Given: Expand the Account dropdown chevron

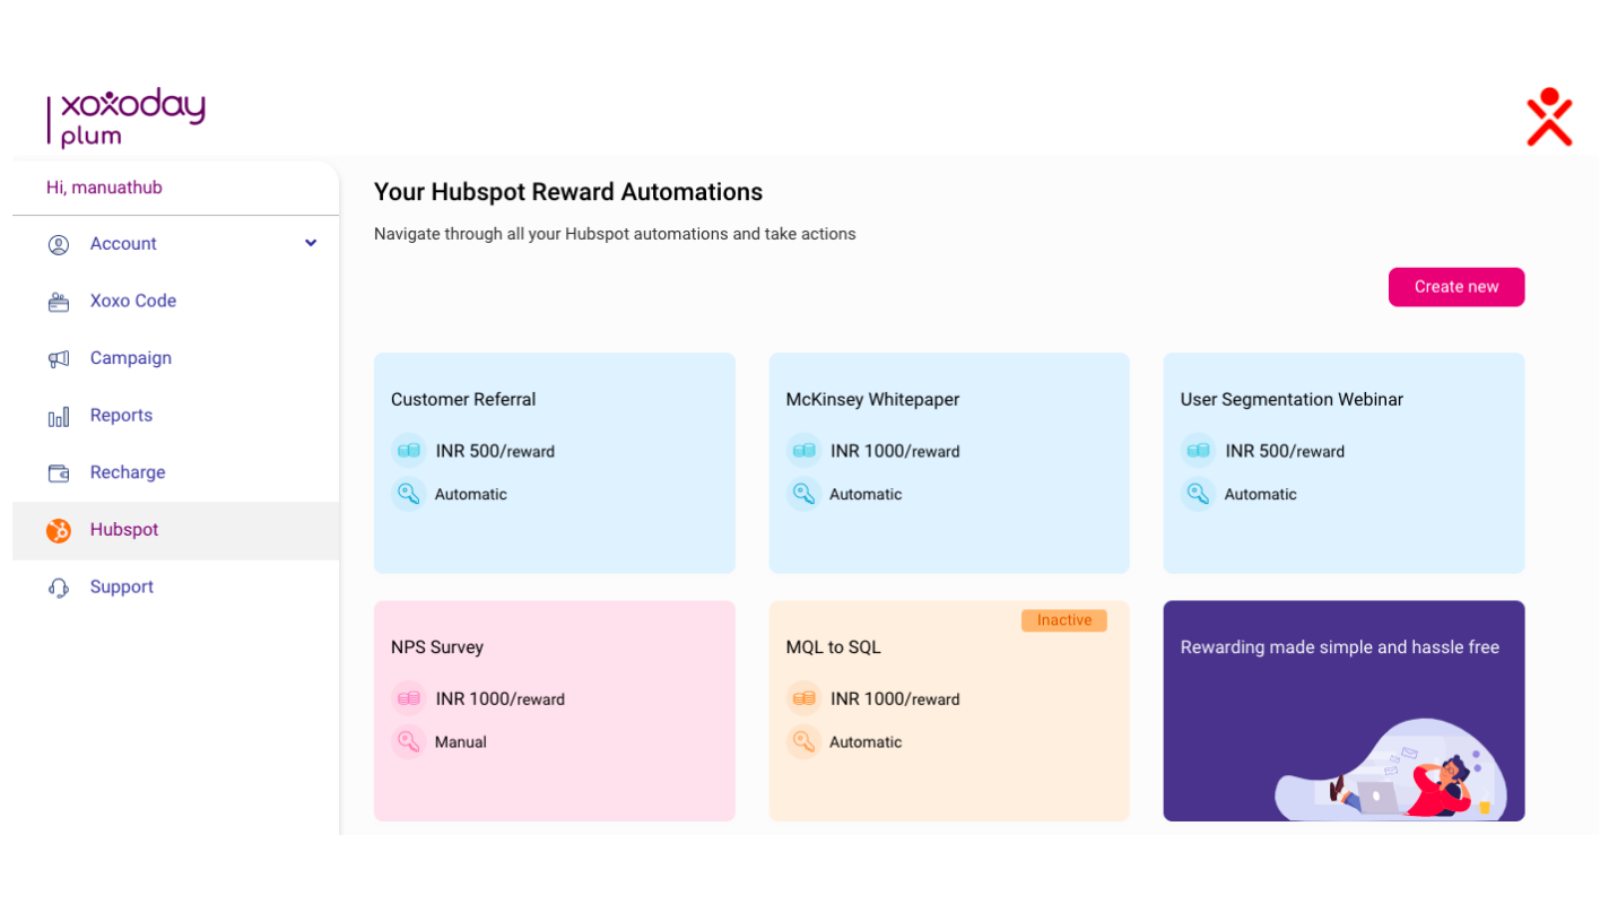Looking at the screenshot, I should pyautogui.click(x=311, y=243).
